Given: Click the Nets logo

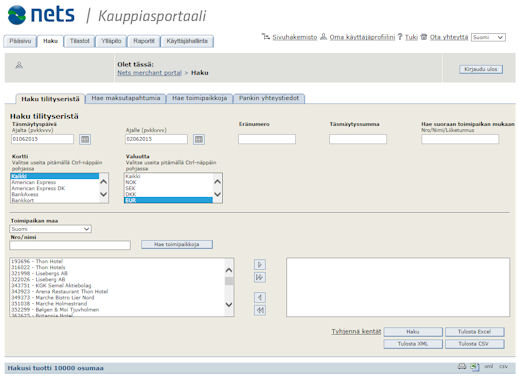Looking at the screenshot, I should pos(41,15).
